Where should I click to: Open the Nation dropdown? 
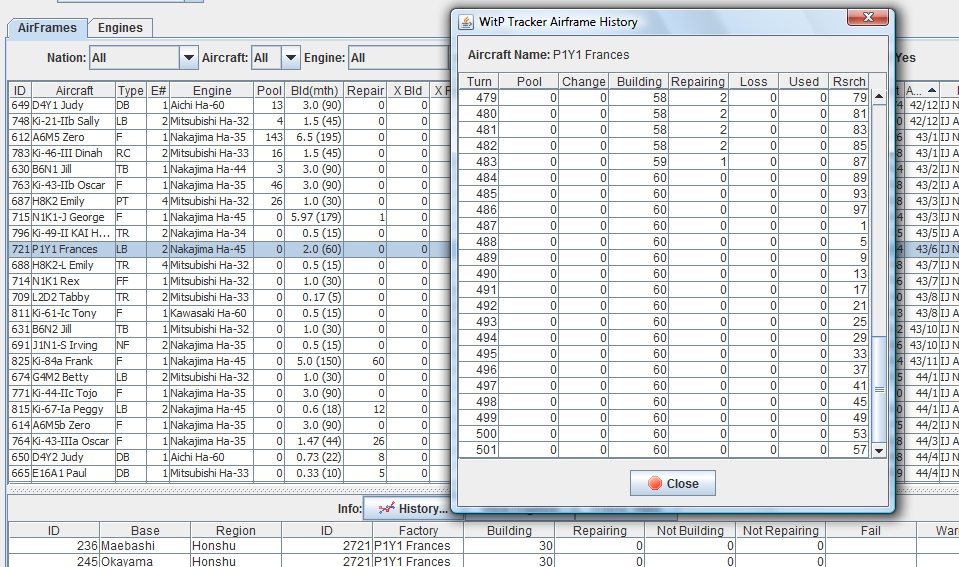coord(188,58)
